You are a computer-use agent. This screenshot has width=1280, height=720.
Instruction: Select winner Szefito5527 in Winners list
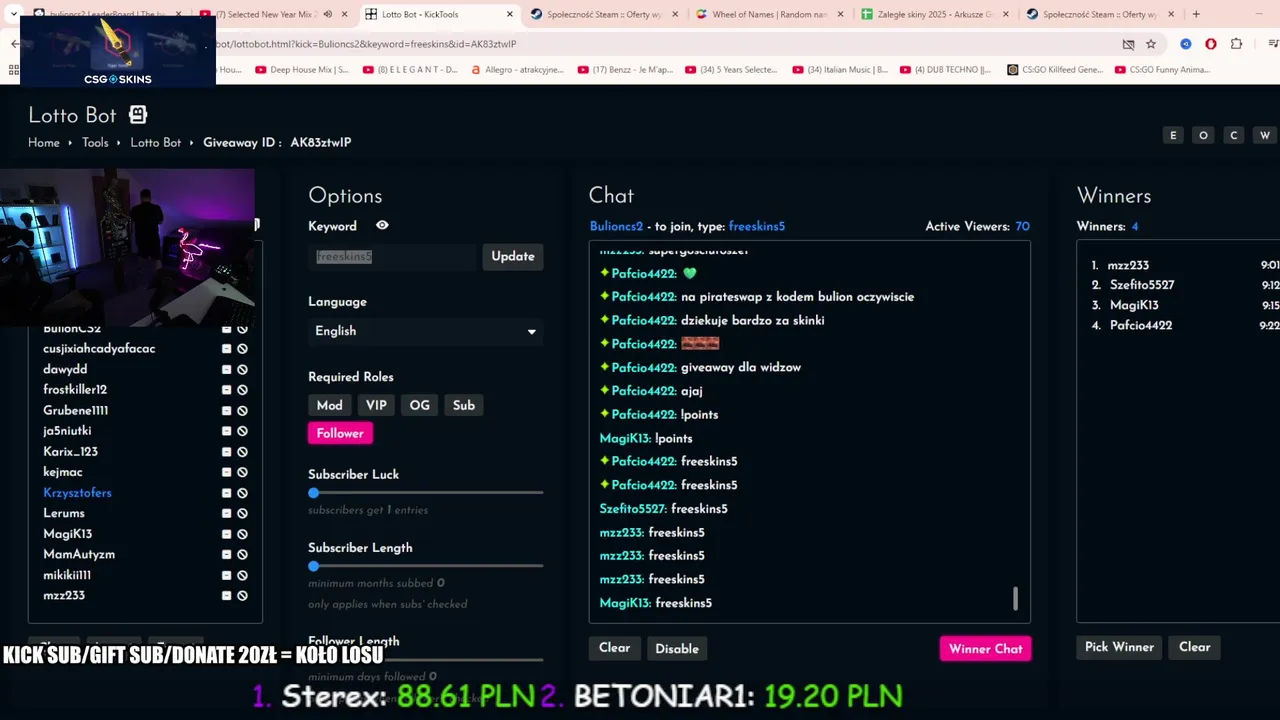[x=1142, y=285]
